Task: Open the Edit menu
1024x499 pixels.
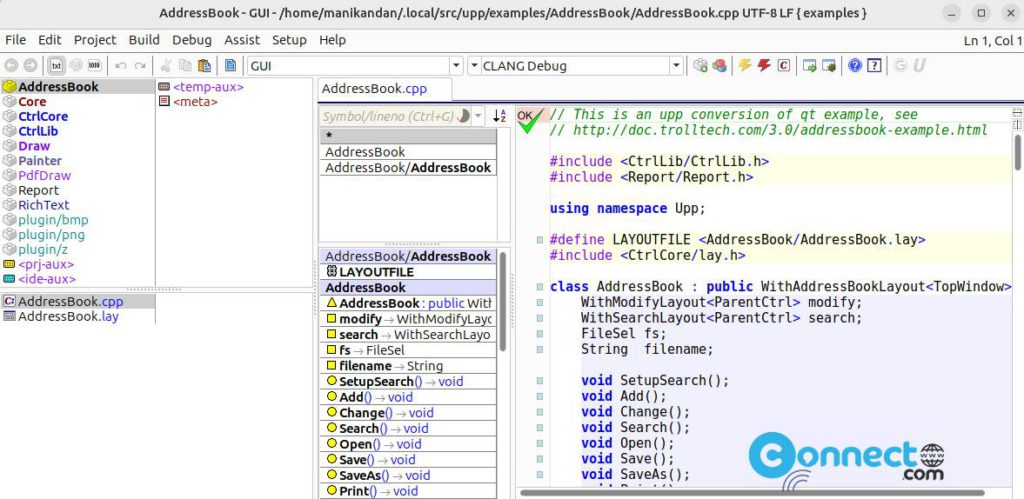Action: tap(50, 40)
